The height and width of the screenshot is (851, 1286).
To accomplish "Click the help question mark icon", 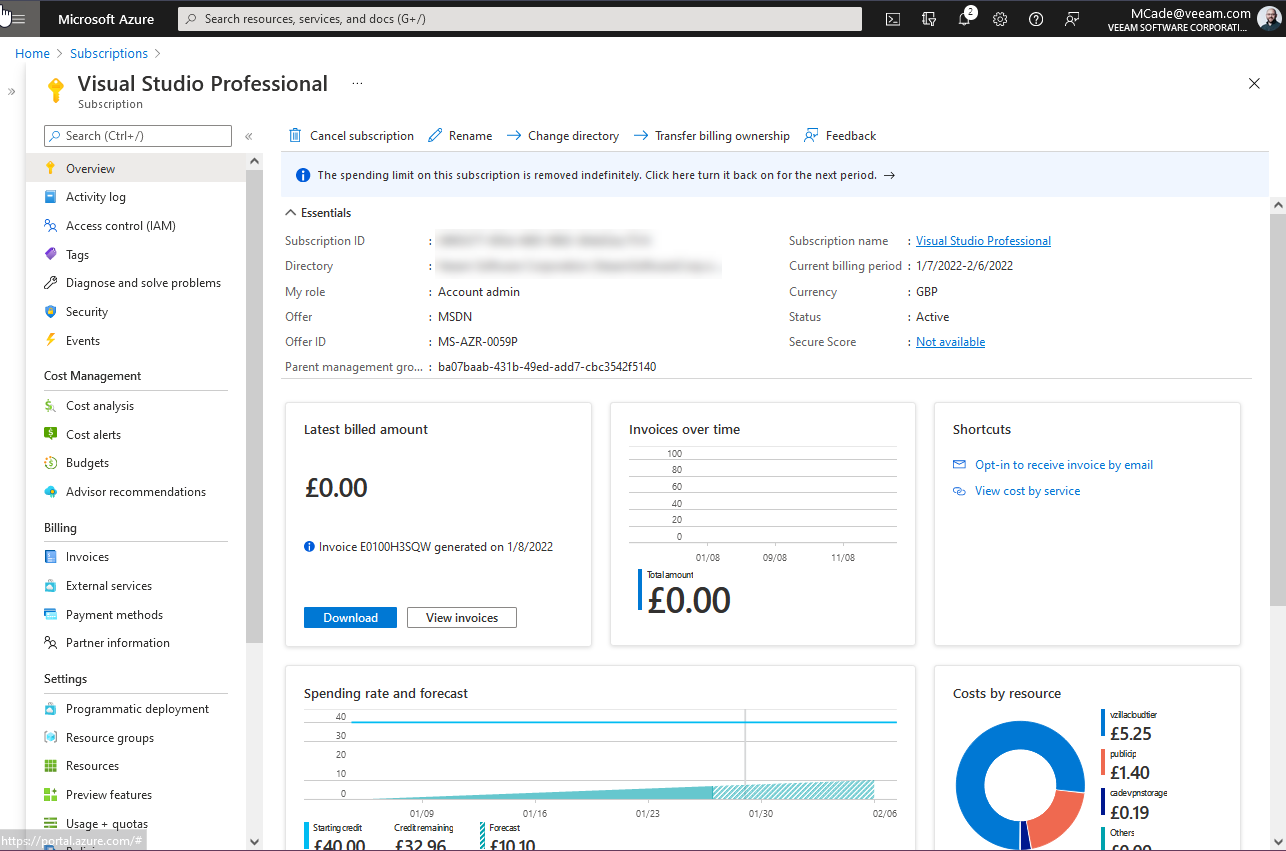I will (1036, 19).
